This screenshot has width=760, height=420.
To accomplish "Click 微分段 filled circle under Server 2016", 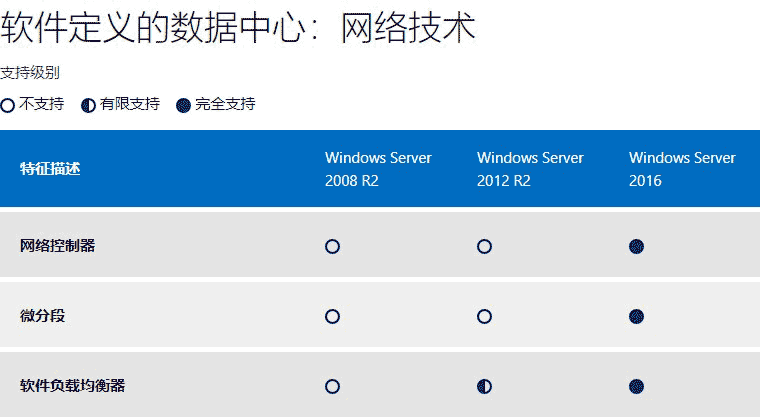I will [637, 316].
